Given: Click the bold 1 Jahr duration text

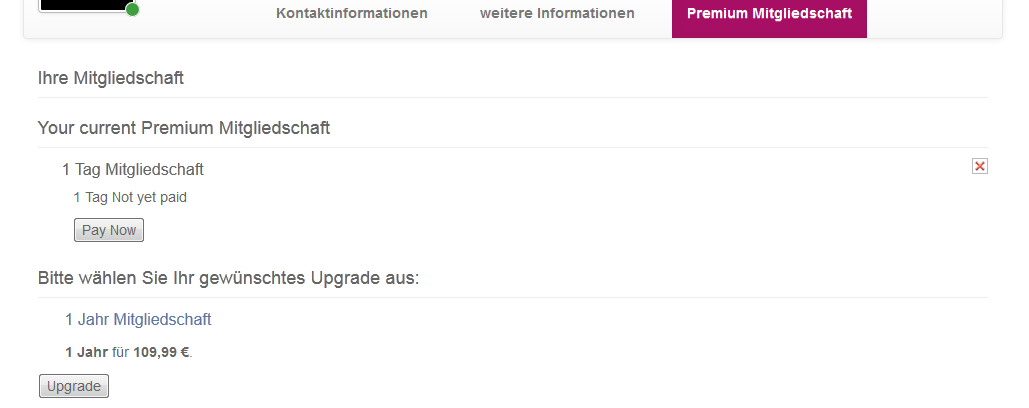Looking at the screenshot, I should (87, 352).
